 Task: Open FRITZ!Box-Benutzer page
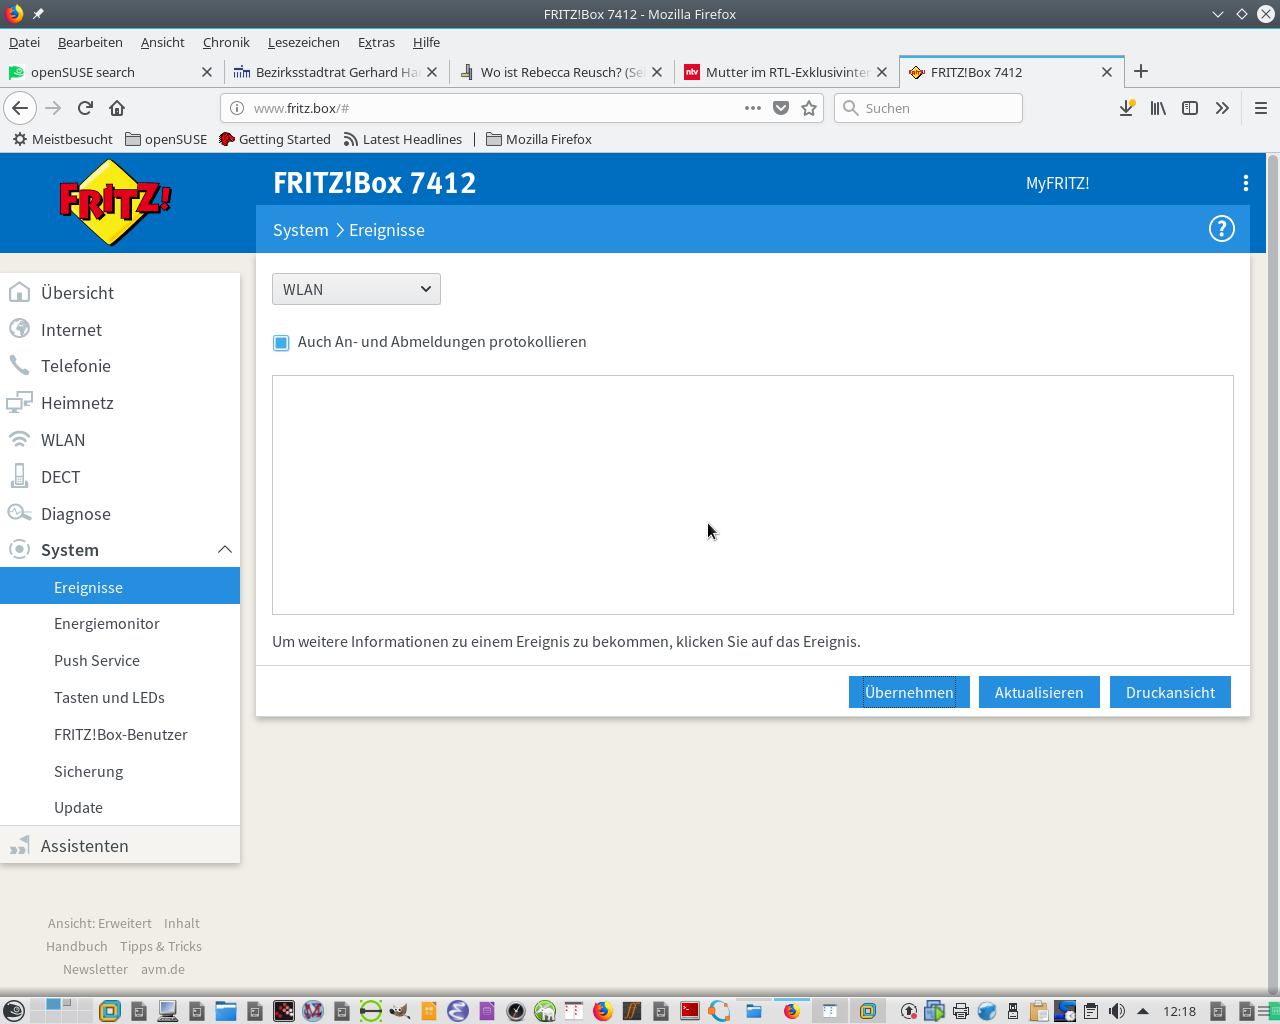point(121,734)
